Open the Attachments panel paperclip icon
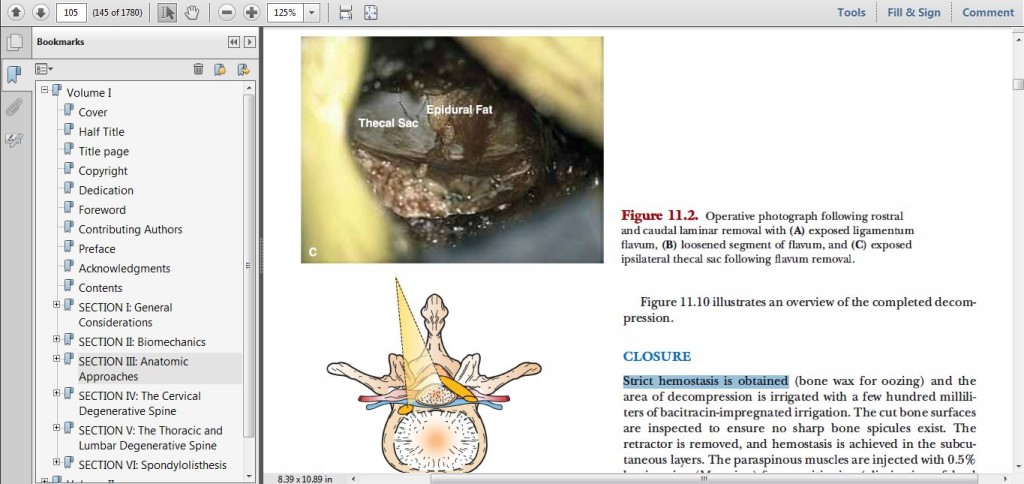Image resolution: width=1024 pixels, height=484 pixels. [x=14, y=106]
